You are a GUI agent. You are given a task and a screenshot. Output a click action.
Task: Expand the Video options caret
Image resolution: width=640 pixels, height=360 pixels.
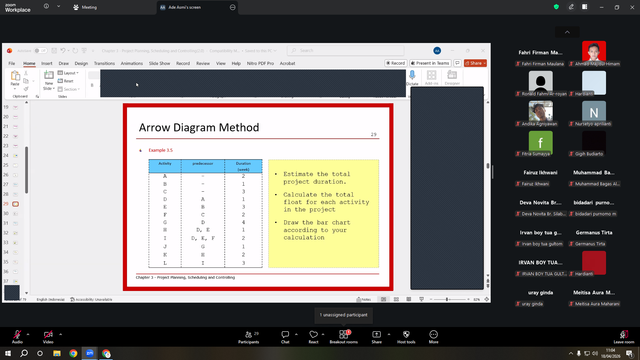point(60,334)
